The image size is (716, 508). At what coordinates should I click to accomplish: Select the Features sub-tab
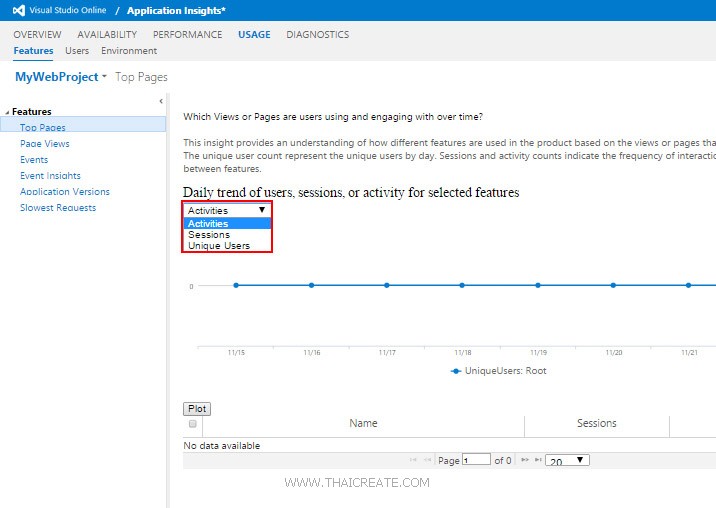coord(33,51)
